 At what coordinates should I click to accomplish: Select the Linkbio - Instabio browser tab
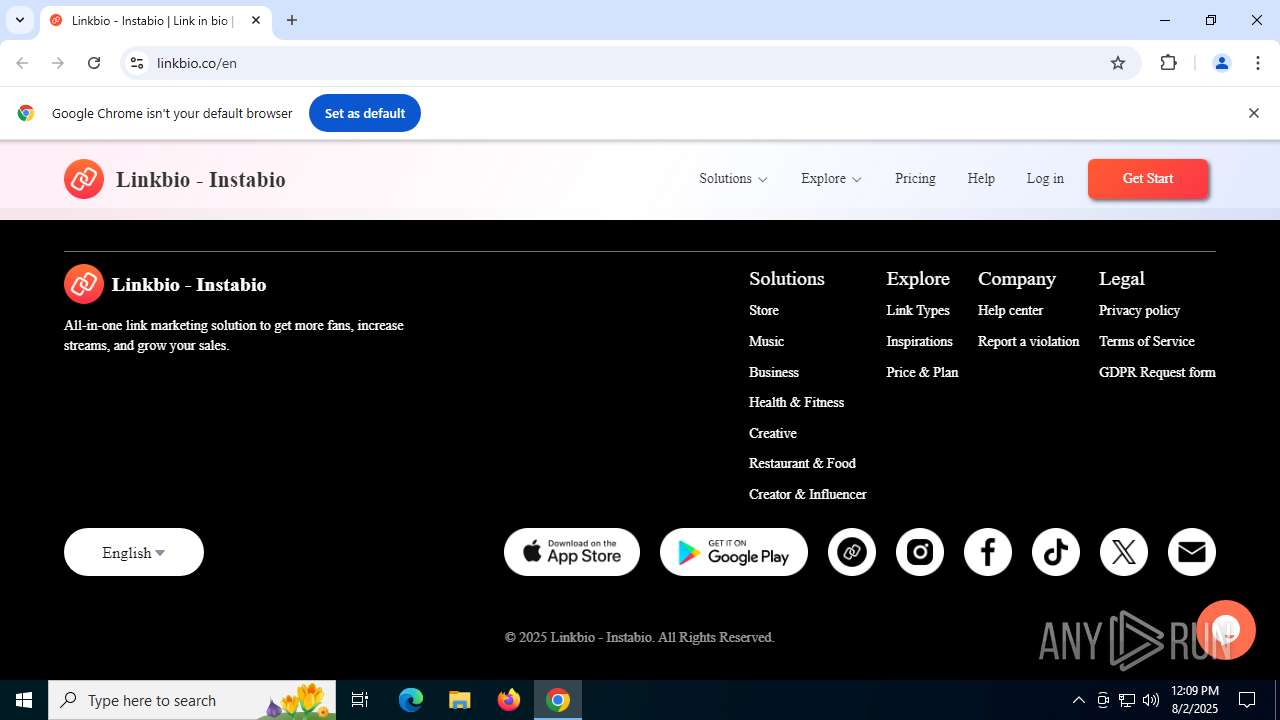156,20
